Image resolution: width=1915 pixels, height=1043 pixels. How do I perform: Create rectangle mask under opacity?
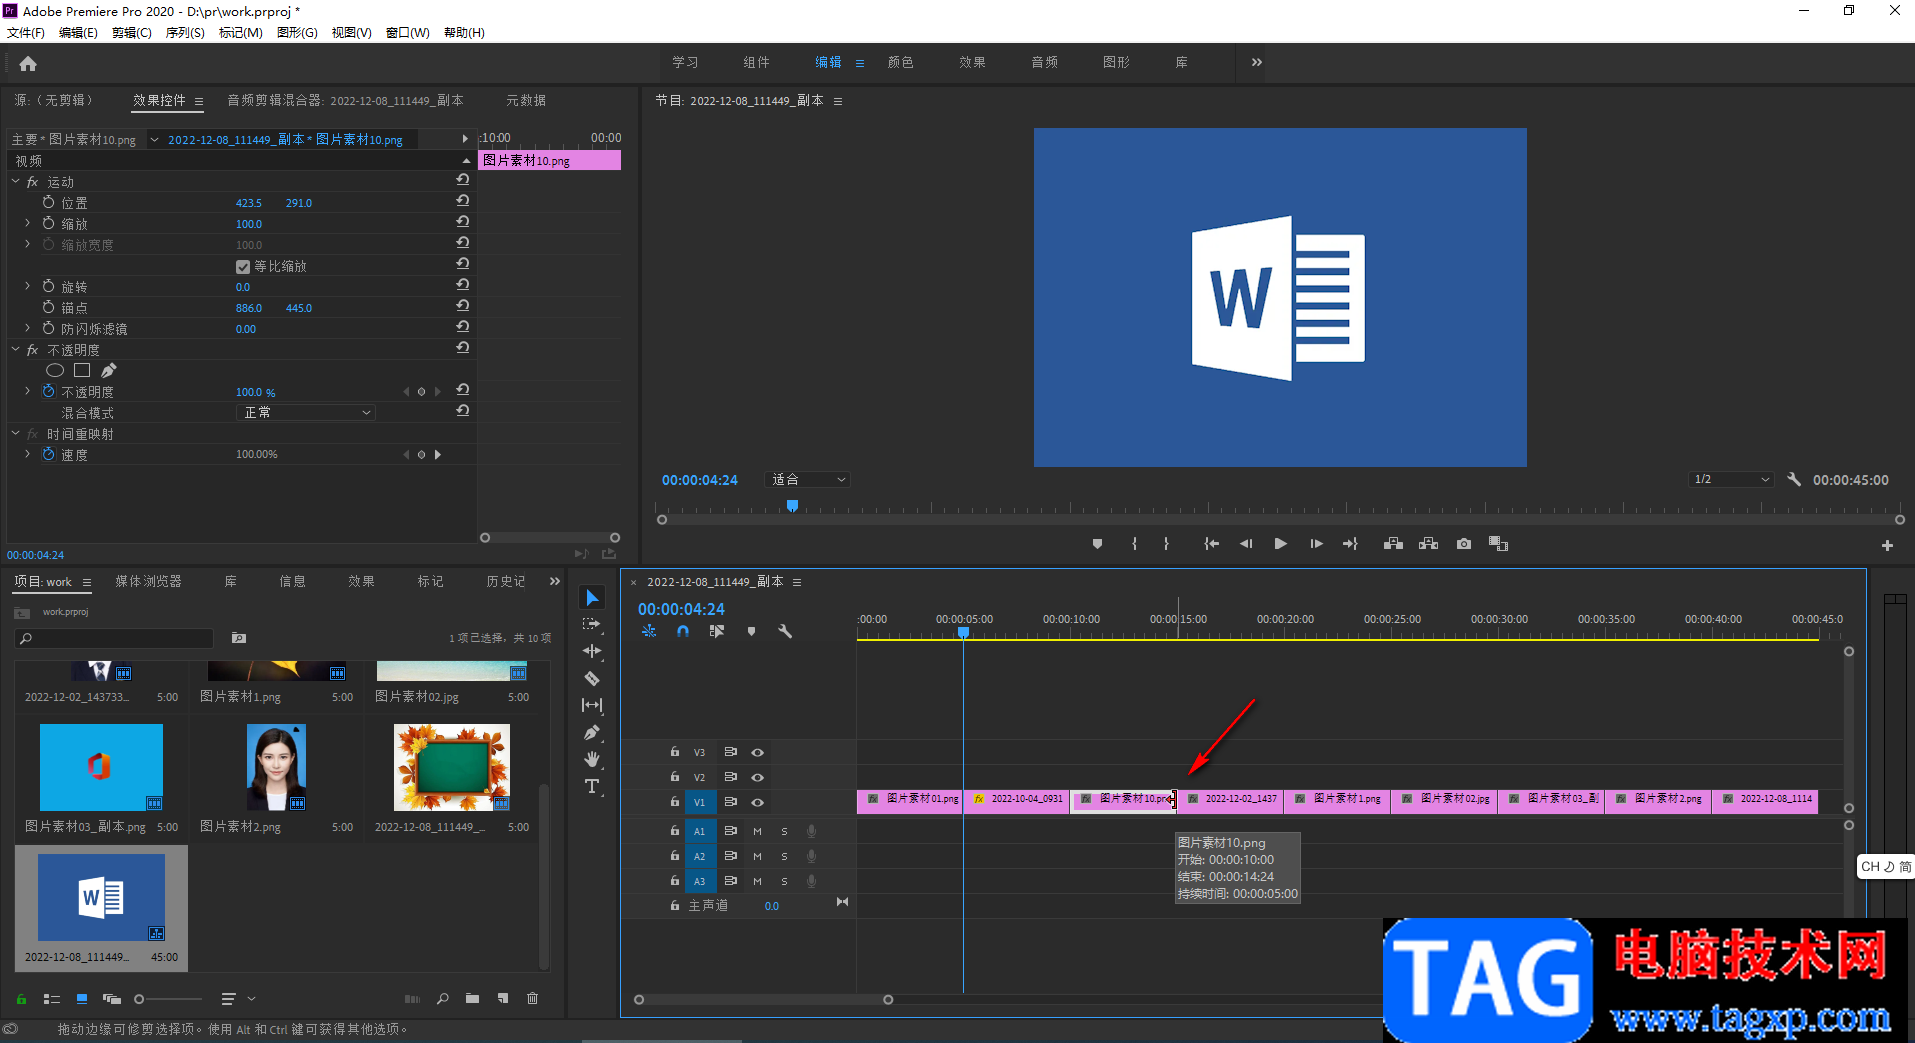click(82, 370)
